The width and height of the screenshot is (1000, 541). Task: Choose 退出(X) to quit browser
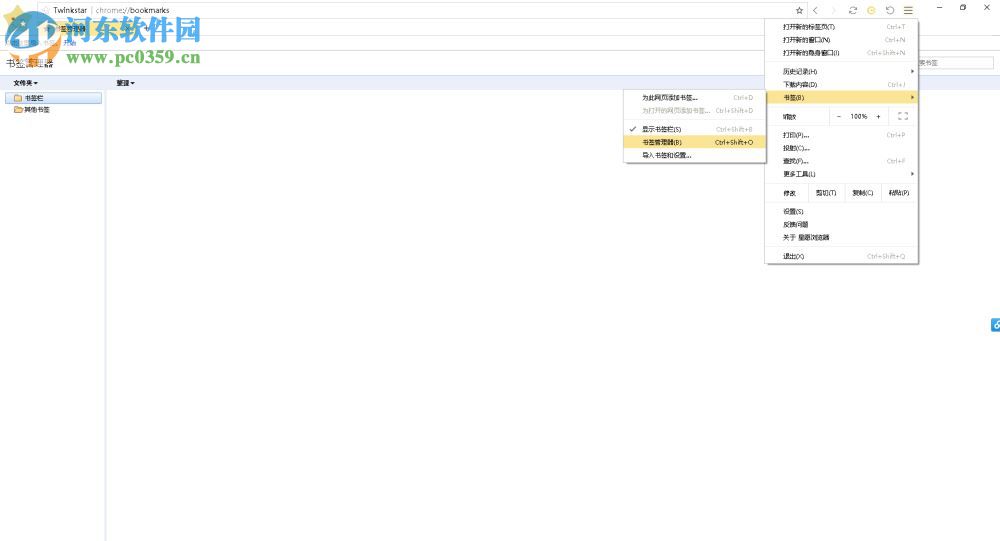841,256
